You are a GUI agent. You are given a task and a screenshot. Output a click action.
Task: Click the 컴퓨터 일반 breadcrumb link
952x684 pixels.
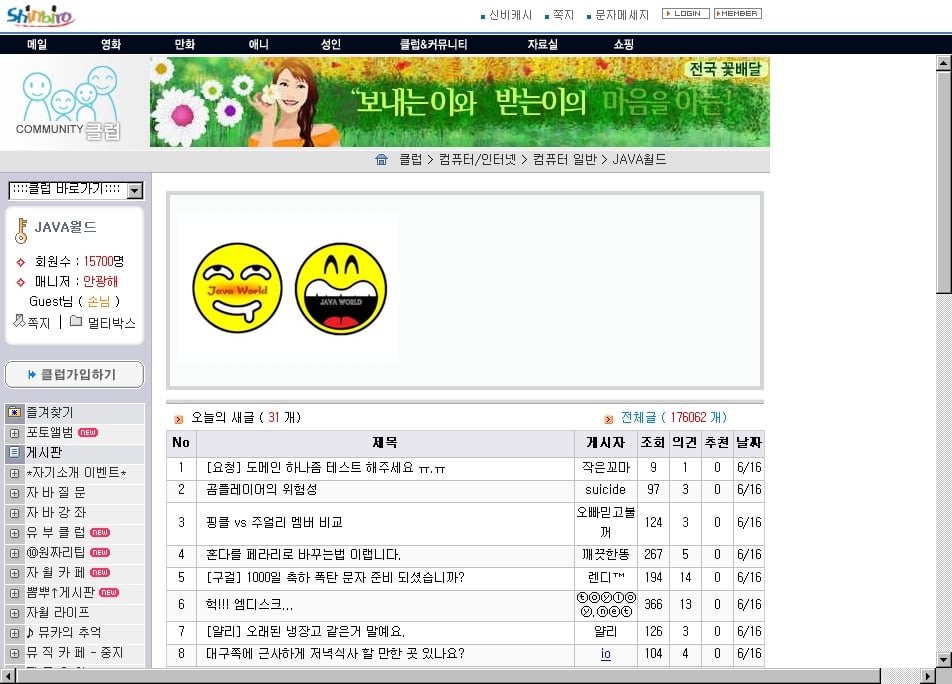tap(565, 160)
